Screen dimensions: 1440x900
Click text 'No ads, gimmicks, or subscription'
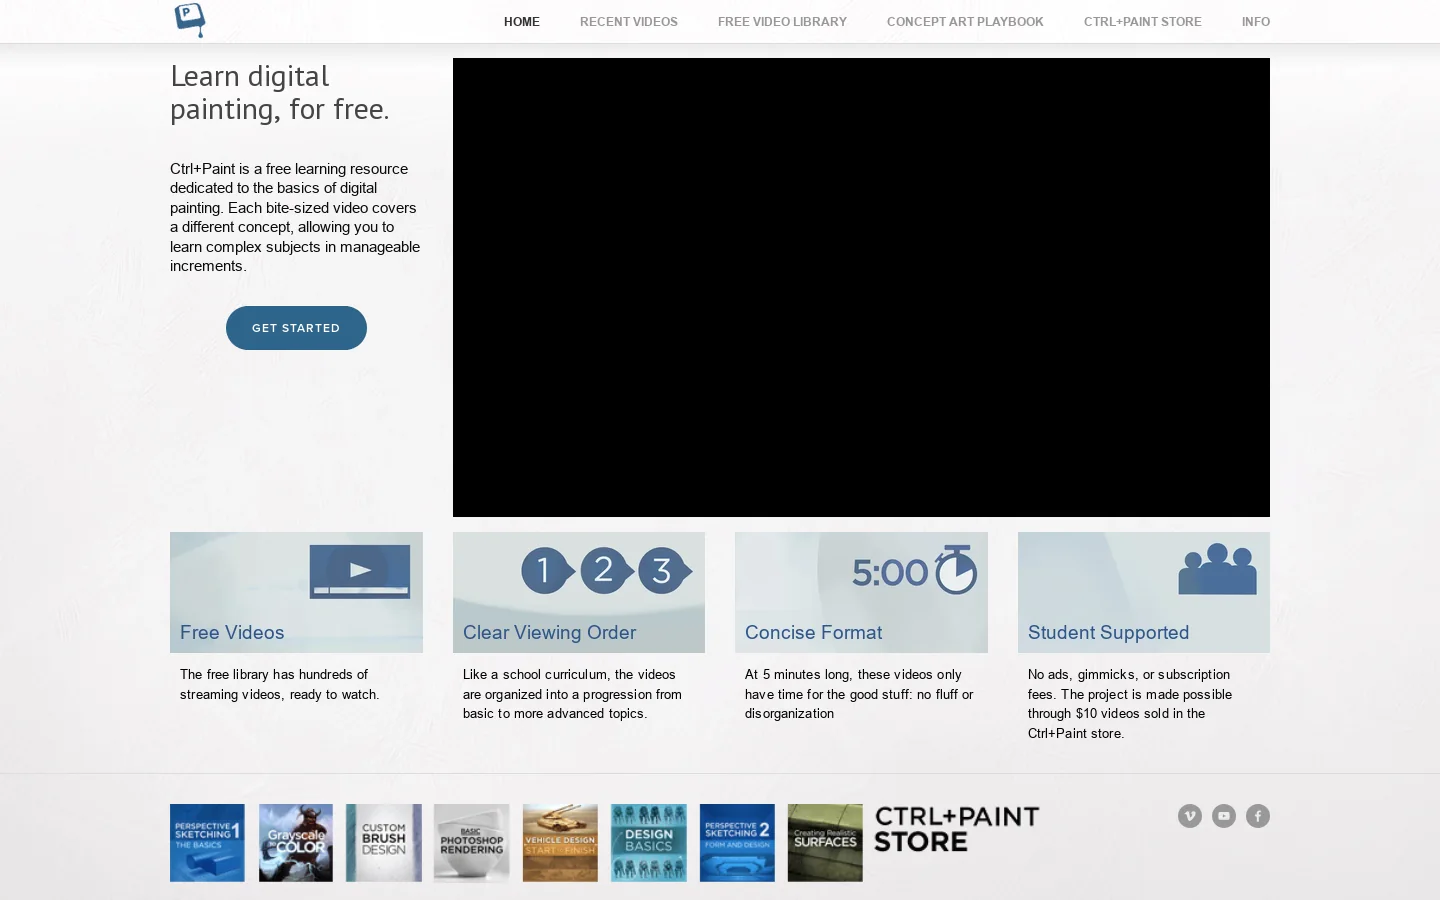pos(1129,675)
